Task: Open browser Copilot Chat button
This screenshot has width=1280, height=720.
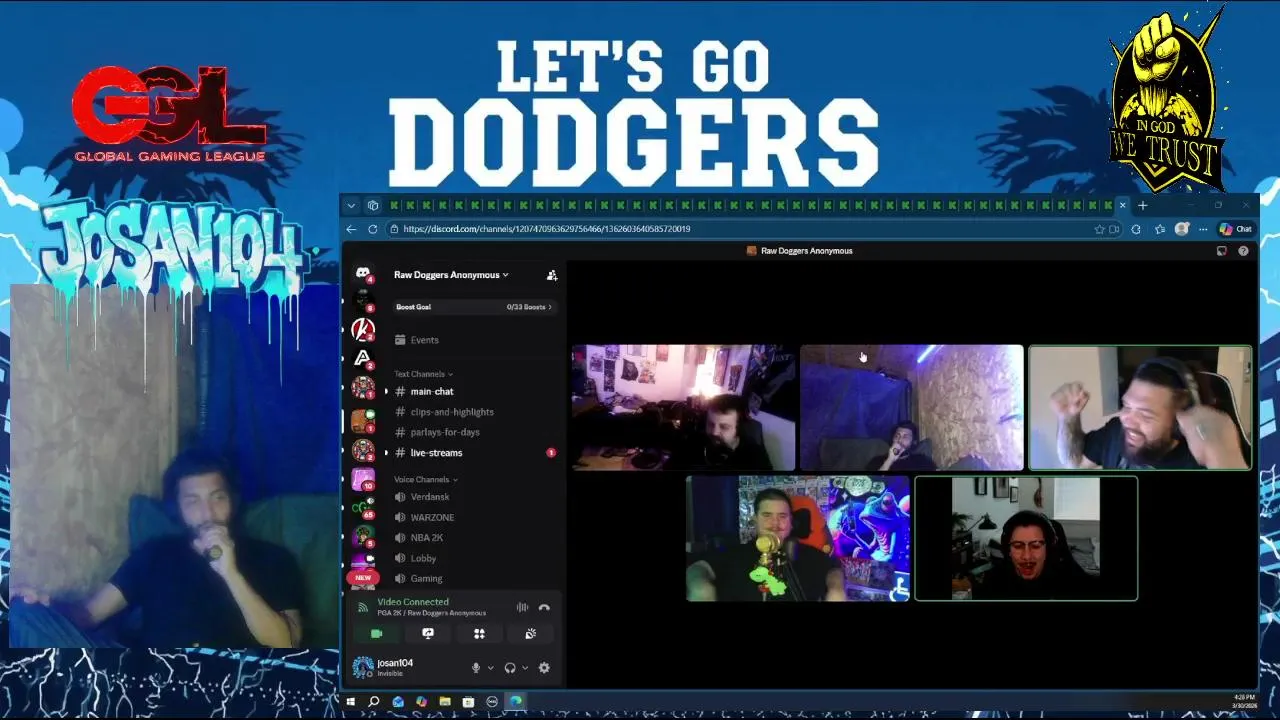Action: [x=1236, y=229]
